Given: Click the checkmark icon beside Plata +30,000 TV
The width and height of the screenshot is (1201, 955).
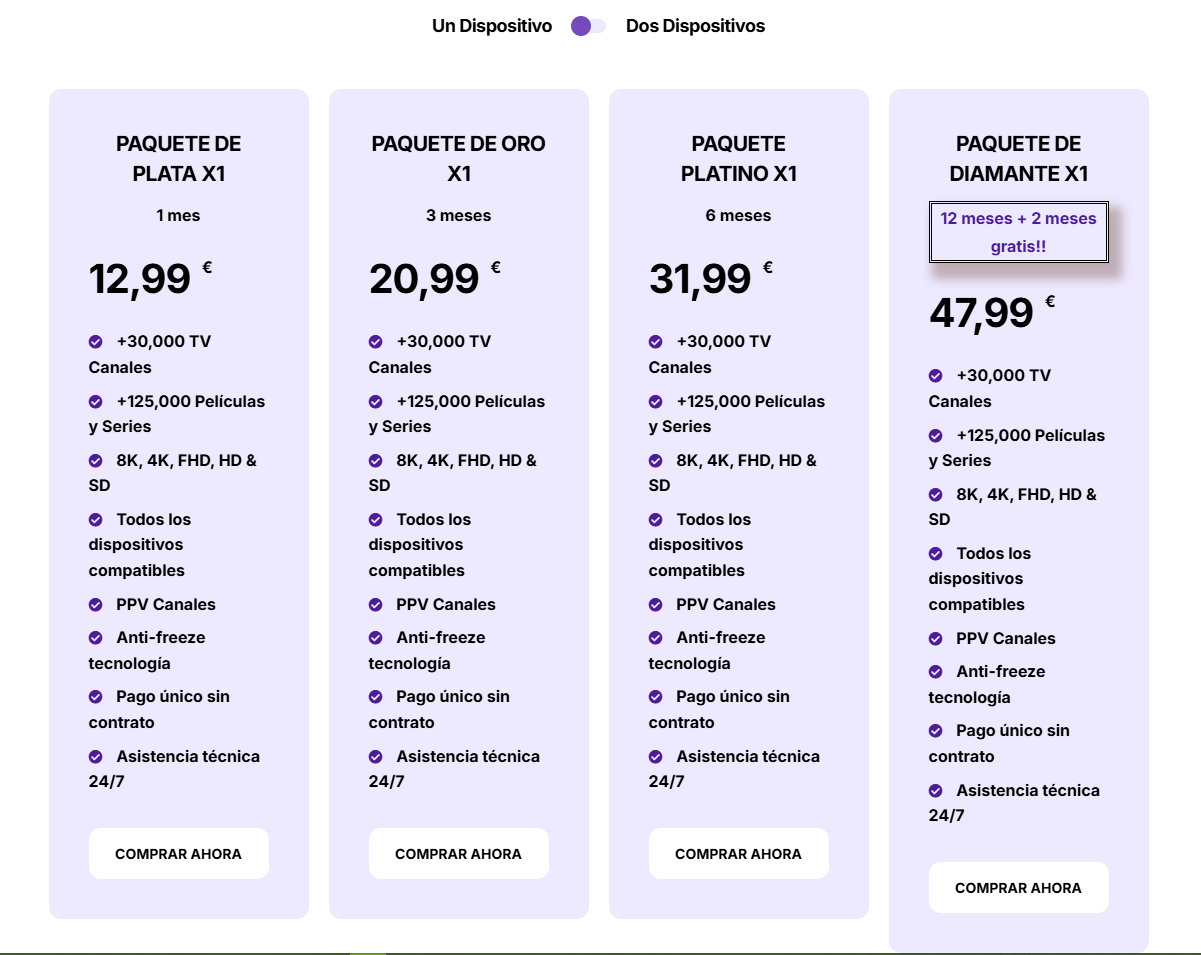Looking at the screenshot, I should click(x=96, y=342).
